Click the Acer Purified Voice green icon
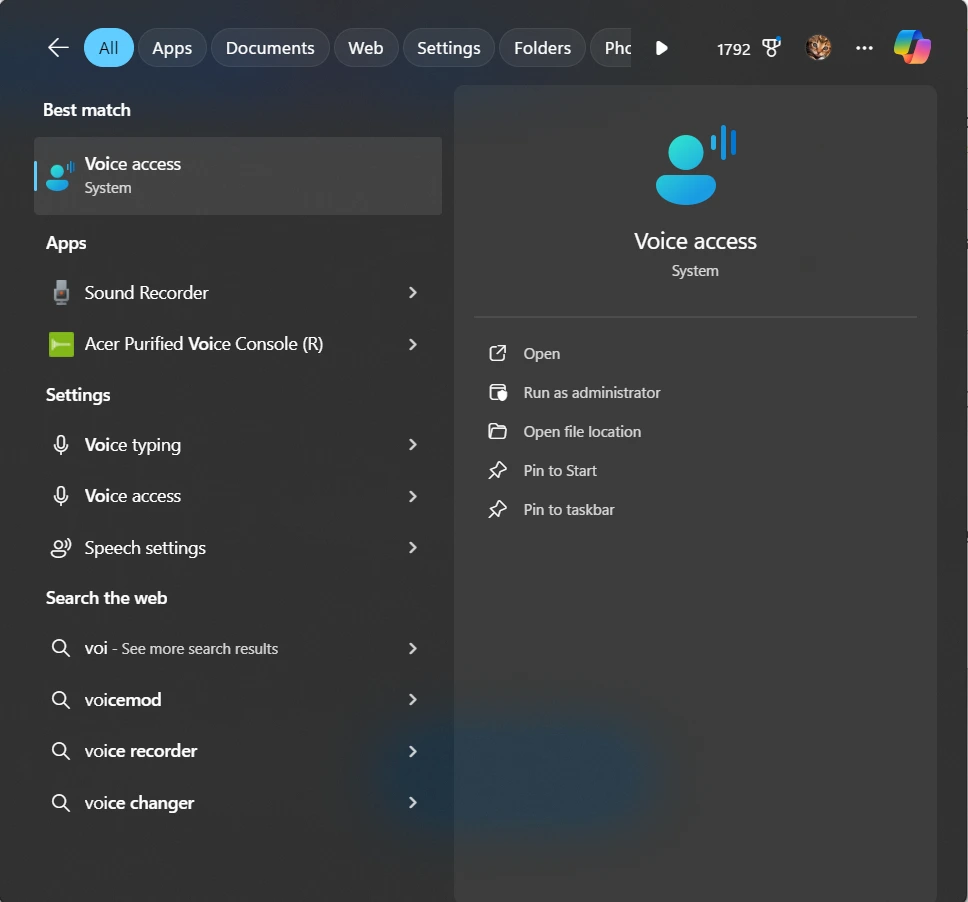Screen dimensions: 968x902 click(x=61, y=344)
